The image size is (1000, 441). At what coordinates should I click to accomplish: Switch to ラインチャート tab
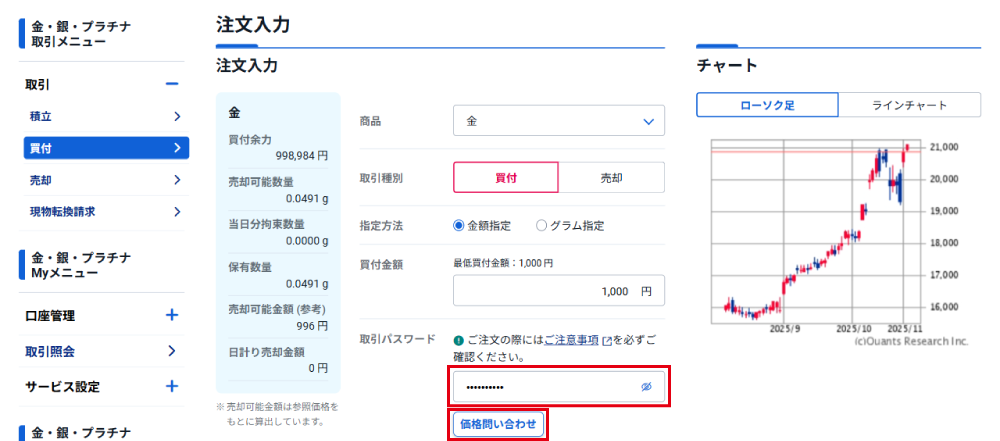(x=909, y=106)
